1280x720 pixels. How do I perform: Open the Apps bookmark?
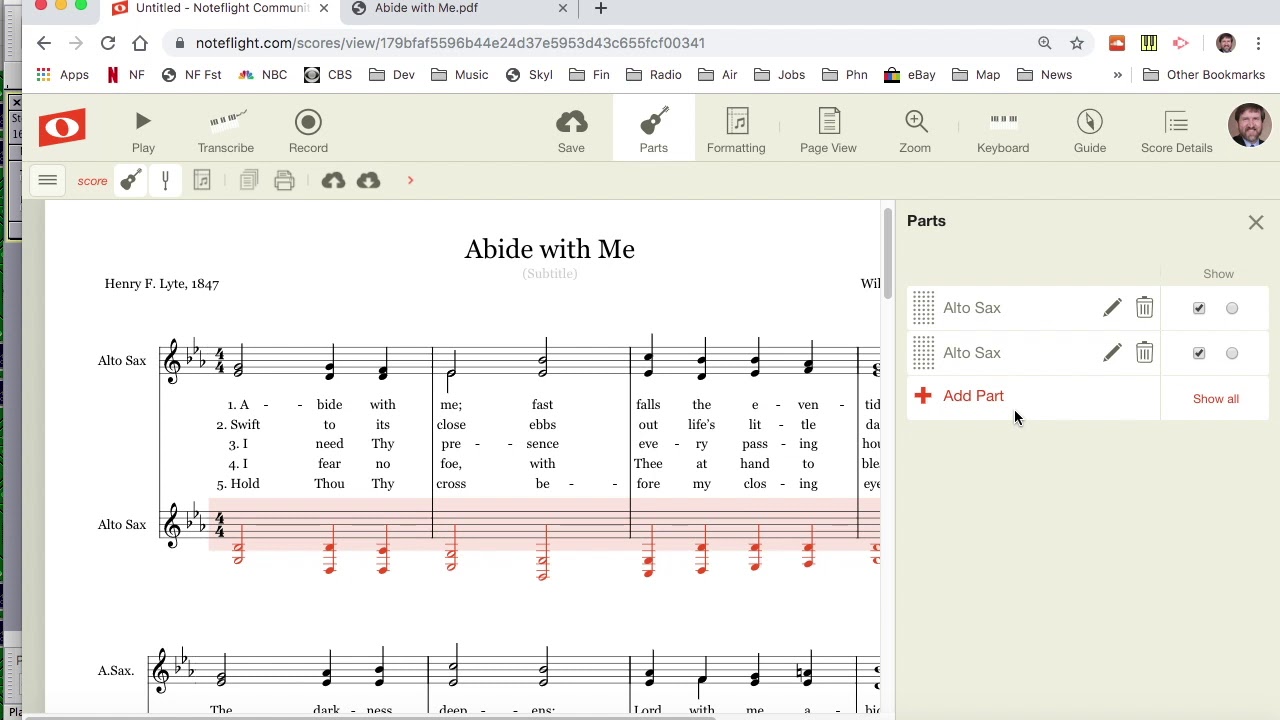pyautogui.click(x=62, y=75)
